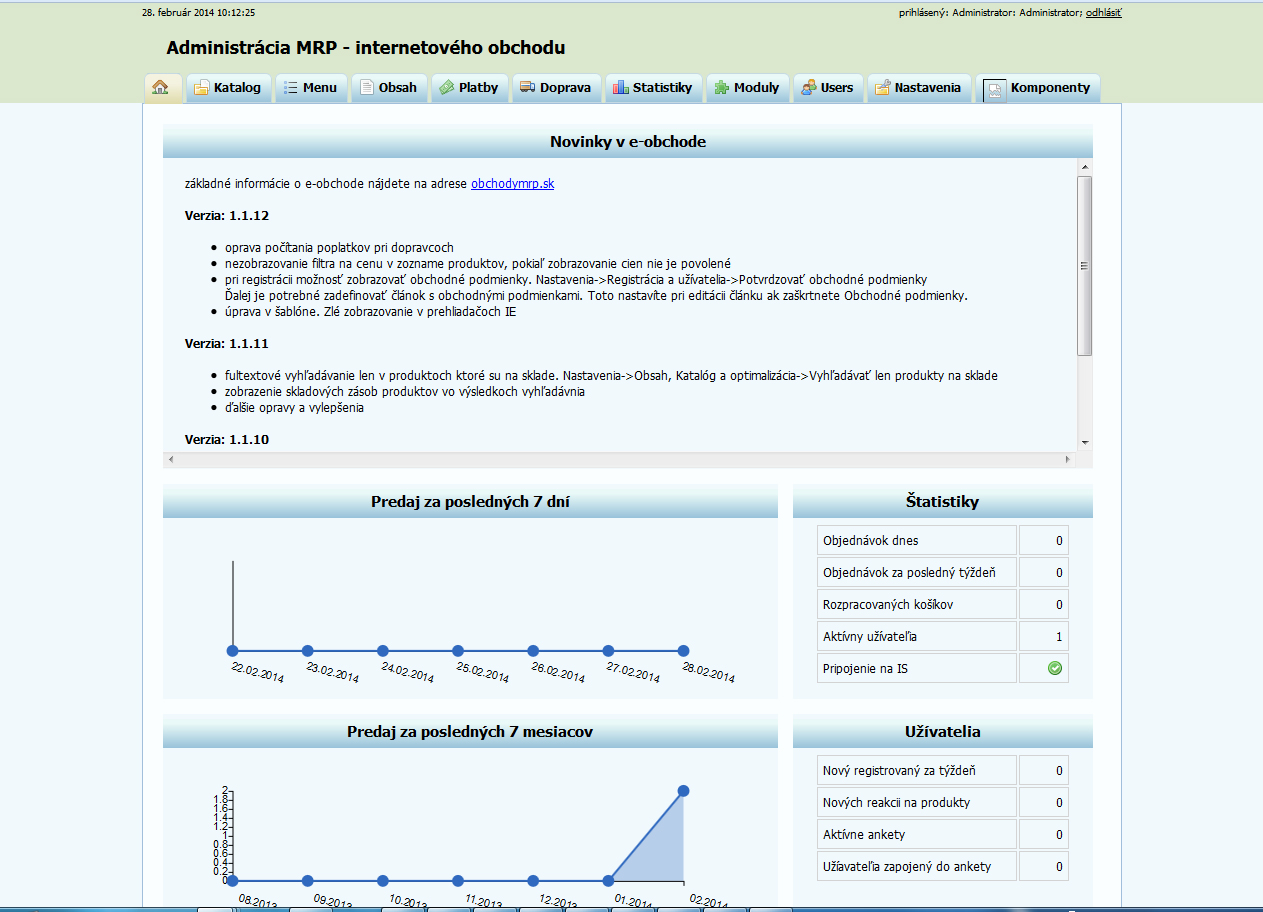Select the Users tab
Viewport: 1263px width, 912px height.
coord(828,88)
